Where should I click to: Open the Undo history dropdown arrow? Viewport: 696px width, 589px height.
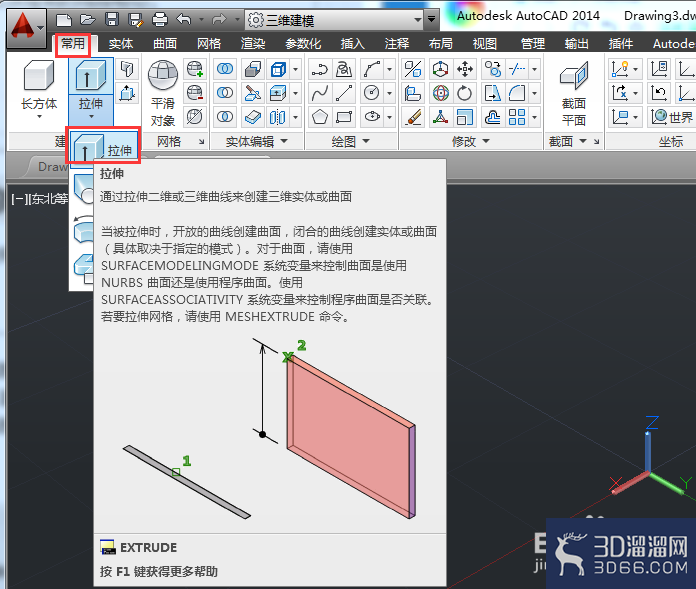pos(202,20)
